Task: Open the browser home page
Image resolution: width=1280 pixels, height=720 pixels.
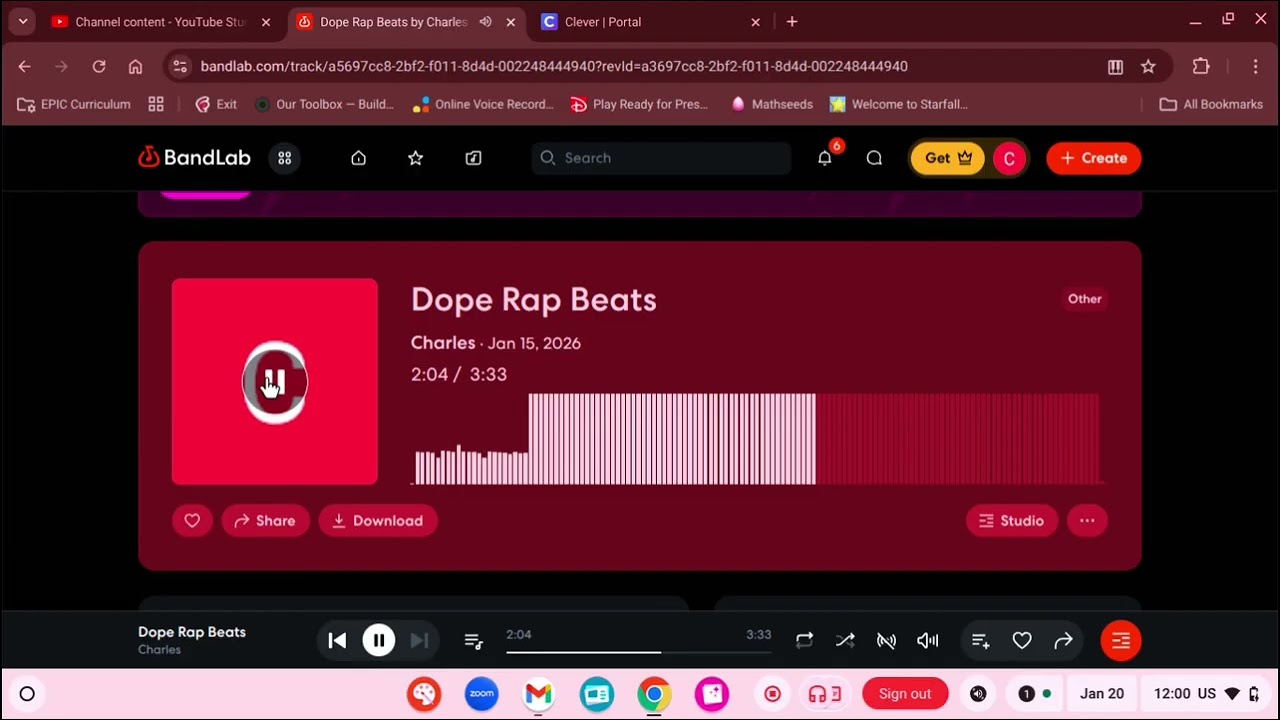Action: [x=135, y=66]
